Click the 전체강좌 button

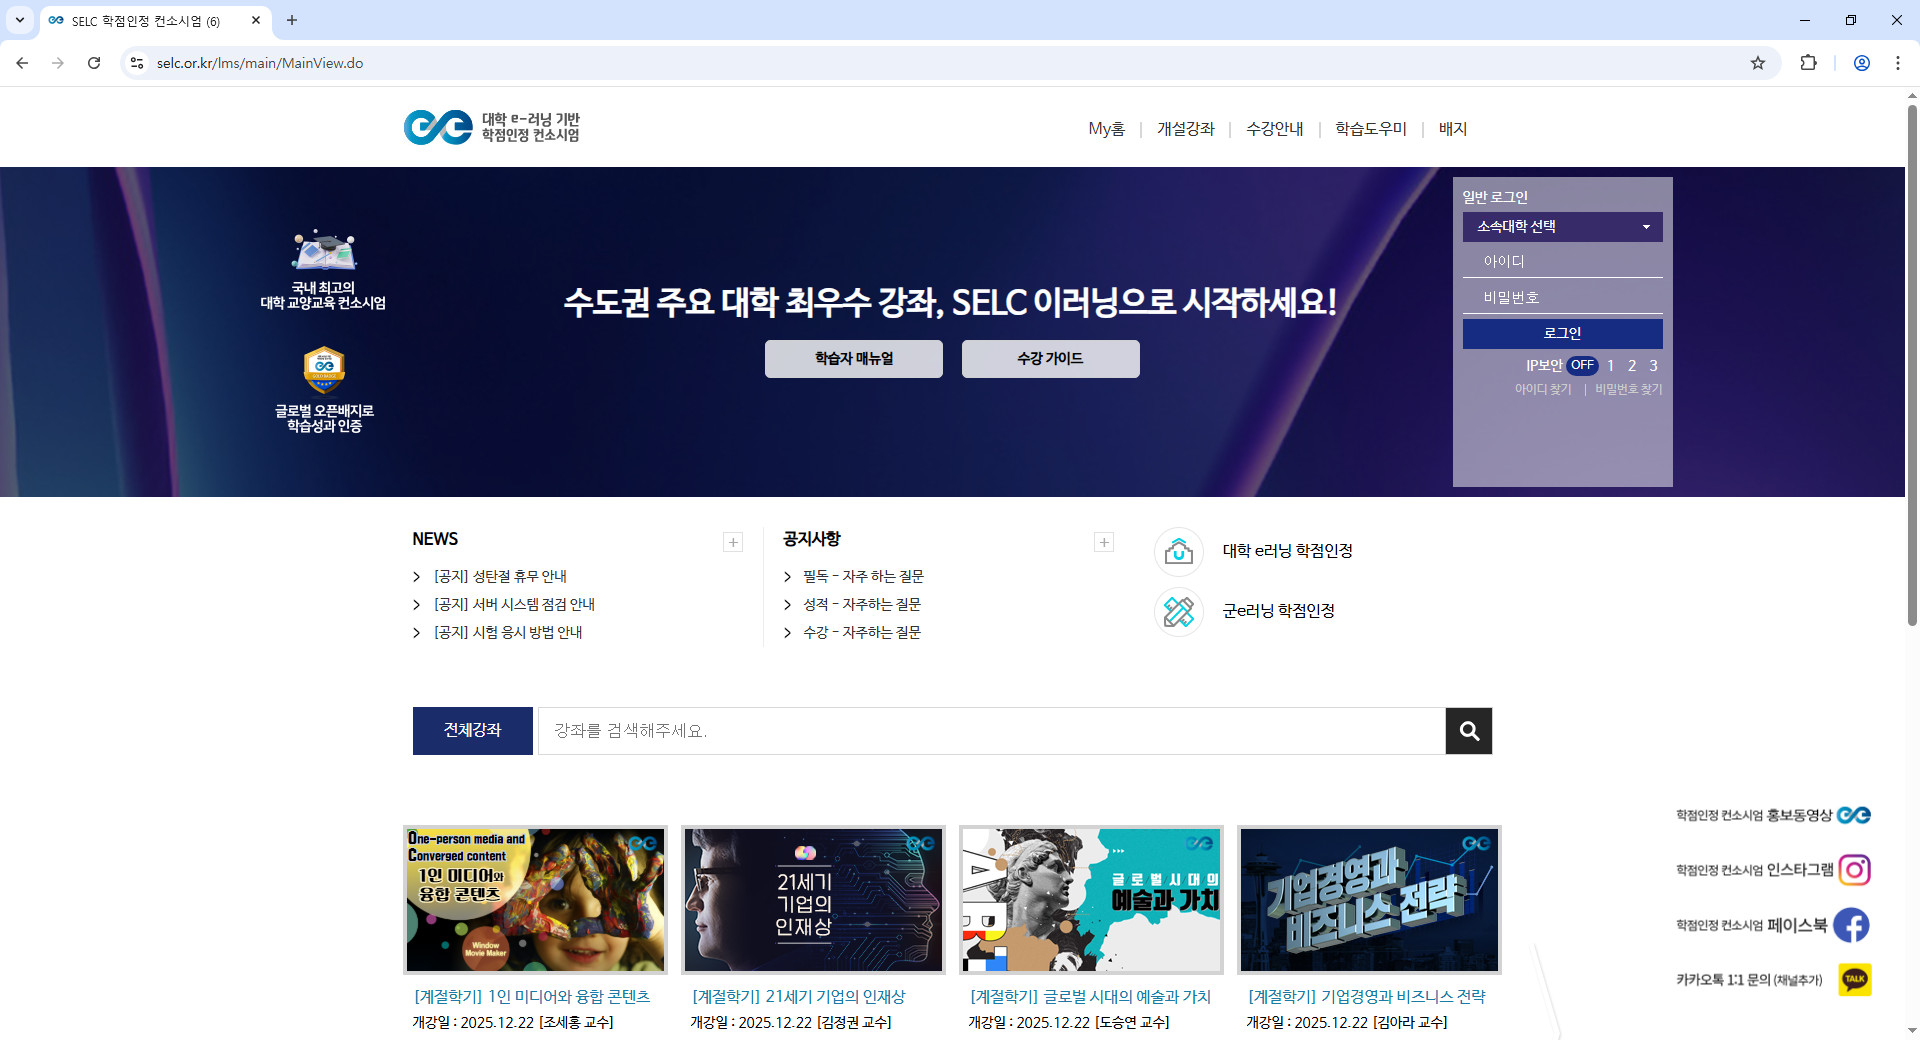[x=473, y=731]
